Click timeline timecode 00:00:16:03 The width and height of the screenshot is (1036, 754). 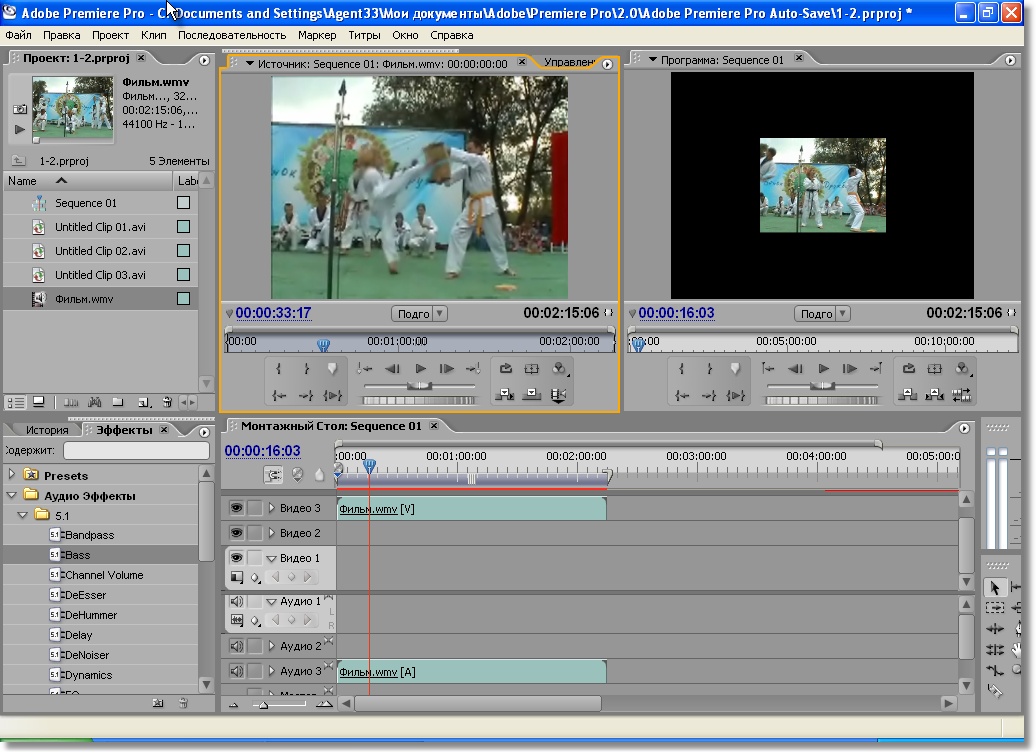point(262,451)
